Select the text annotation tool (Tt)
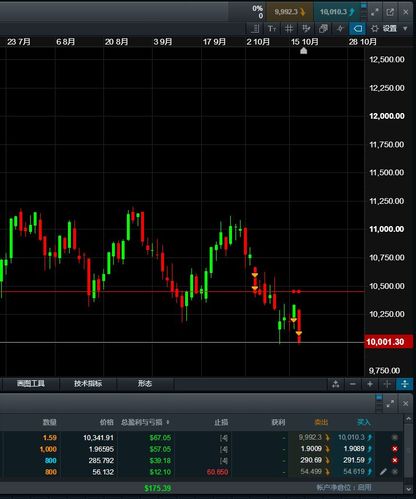 pos(272,29)
